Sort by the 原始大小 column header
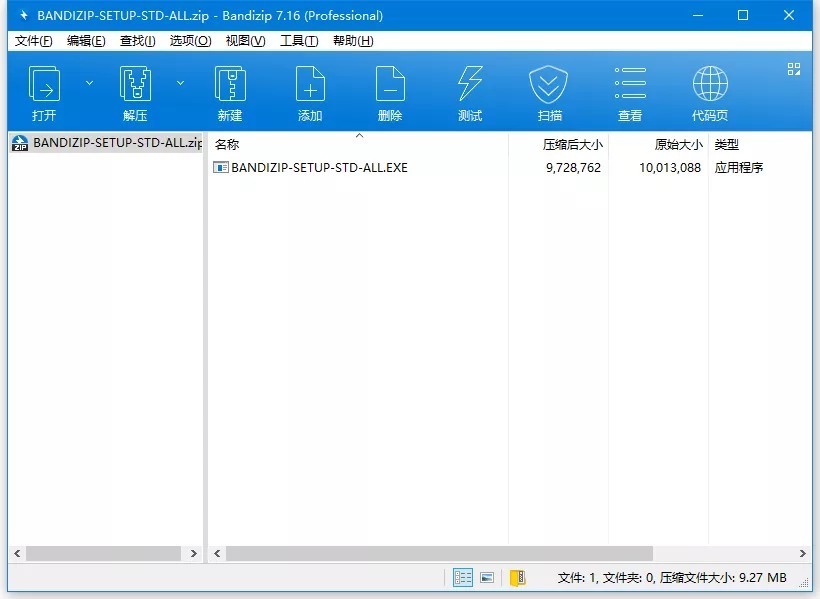 click(658, 144)
